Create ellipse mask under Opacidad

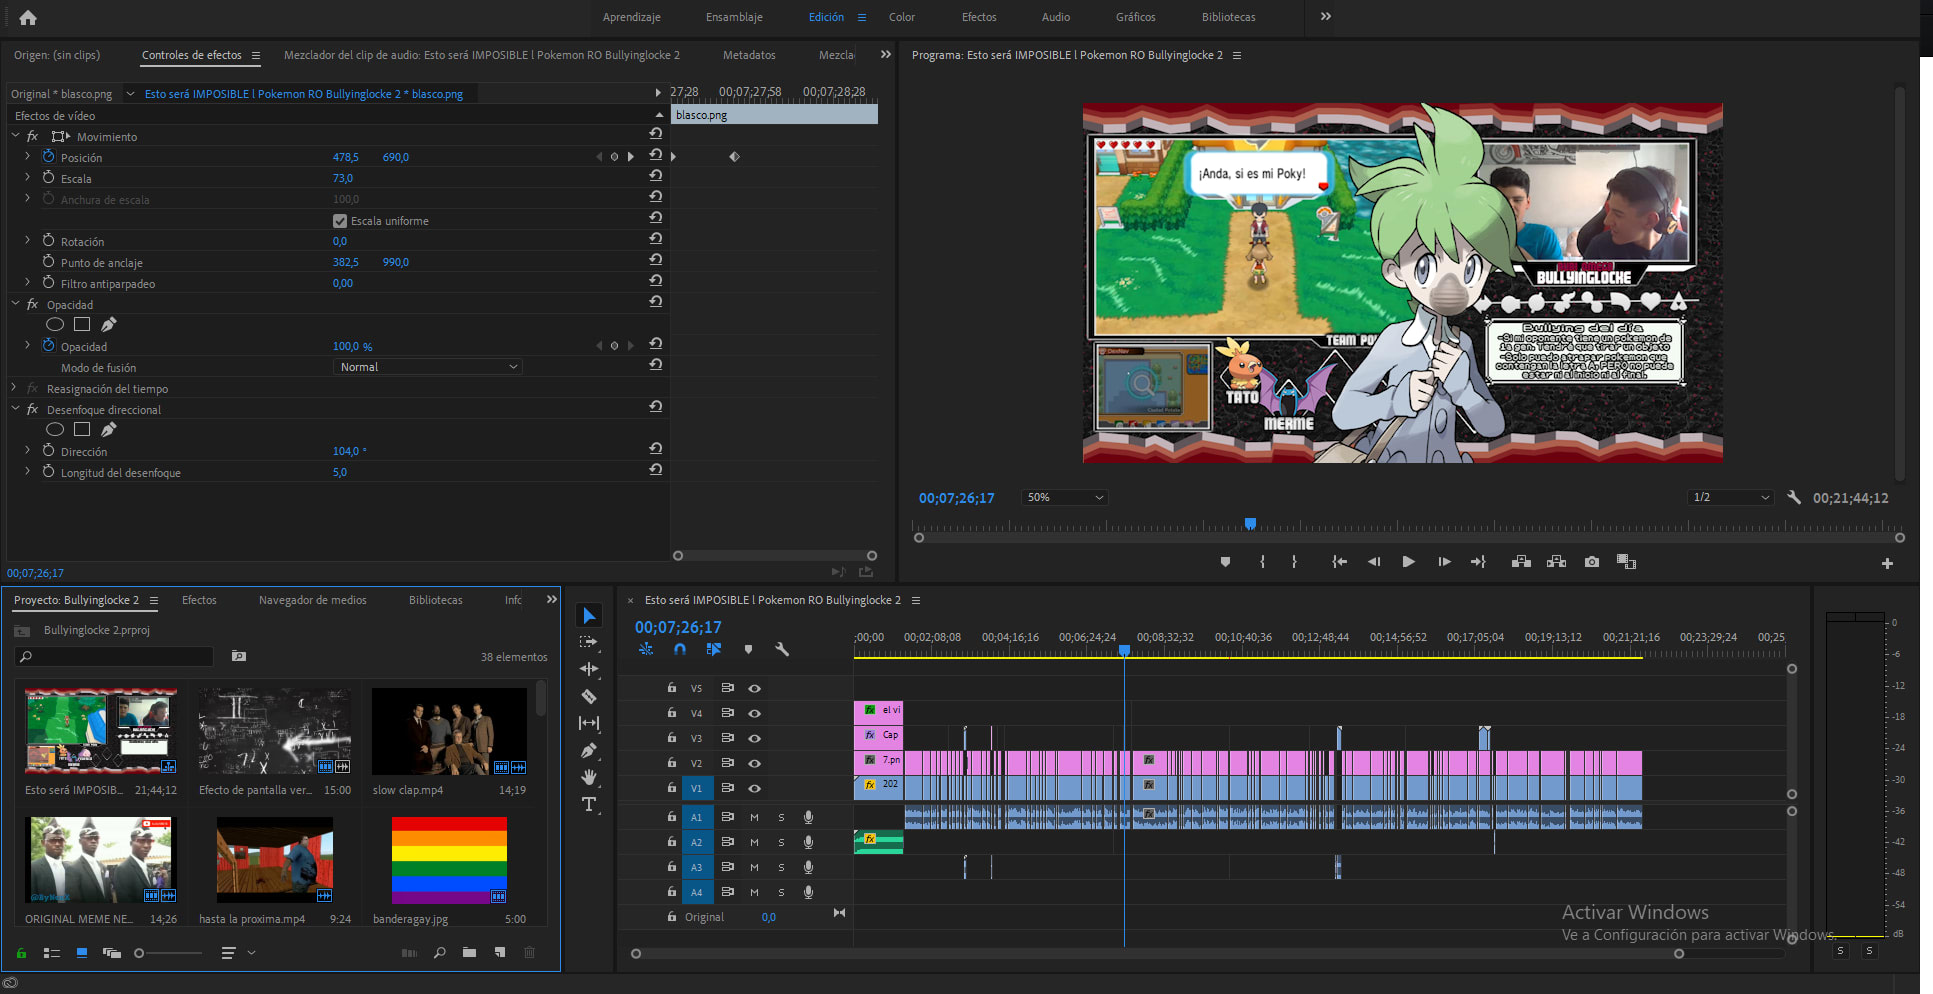[55, 324]
